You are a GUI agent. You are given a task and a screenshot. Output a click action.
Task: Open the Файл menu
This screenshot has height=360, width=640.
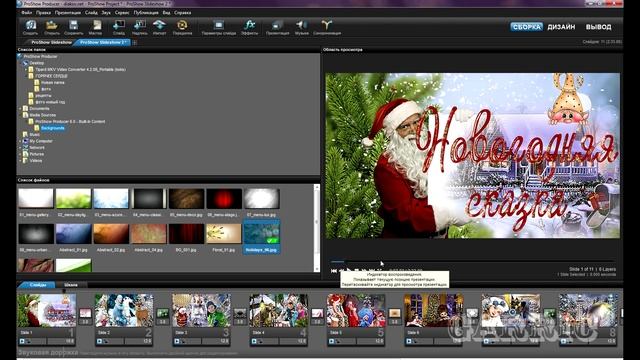27,13
